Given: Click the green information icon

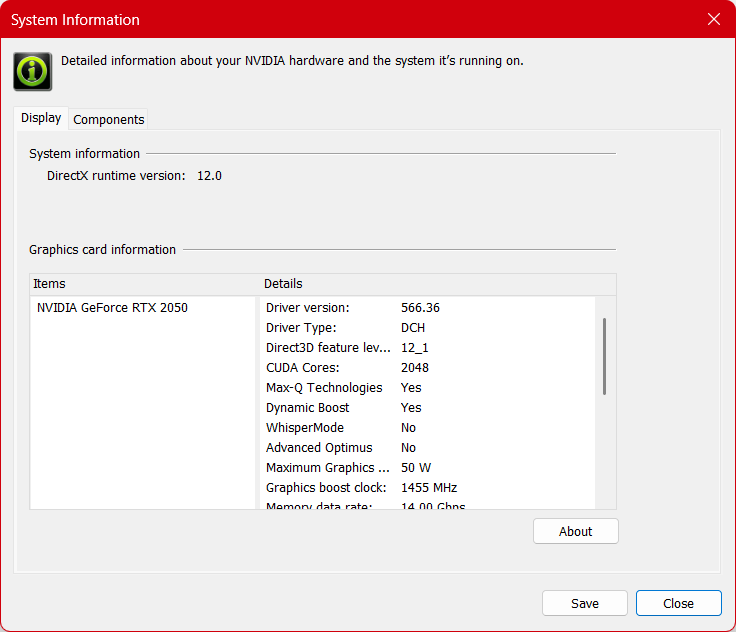Looking at the screenshot, I should pos(32,71).
